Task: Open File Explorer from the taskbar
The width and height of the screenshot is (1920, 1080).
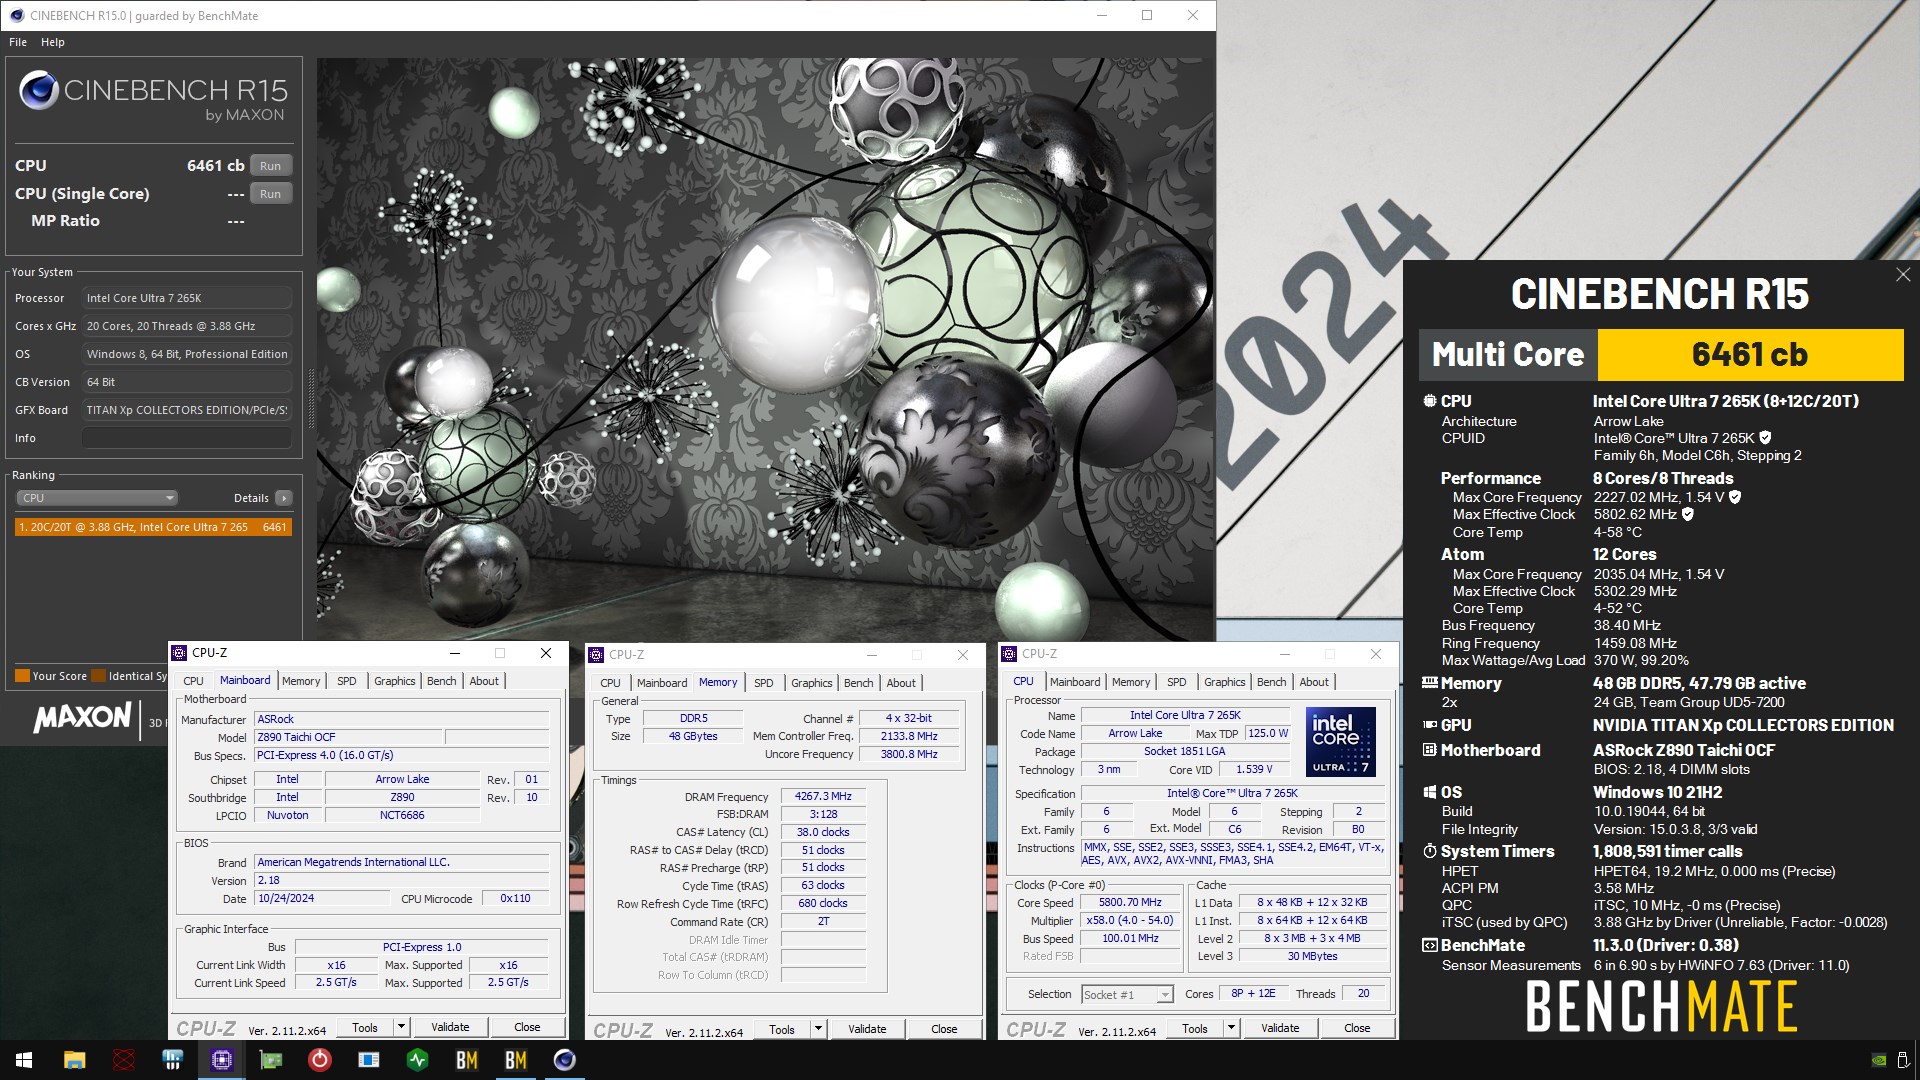Action: (x=74, y=1060)
